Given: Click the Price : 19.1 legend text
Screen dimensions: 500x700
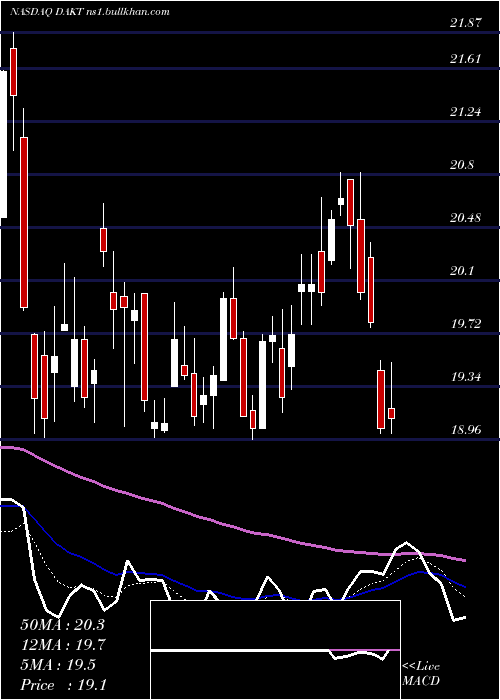Looking at the screenshot, I should [63, 685].
